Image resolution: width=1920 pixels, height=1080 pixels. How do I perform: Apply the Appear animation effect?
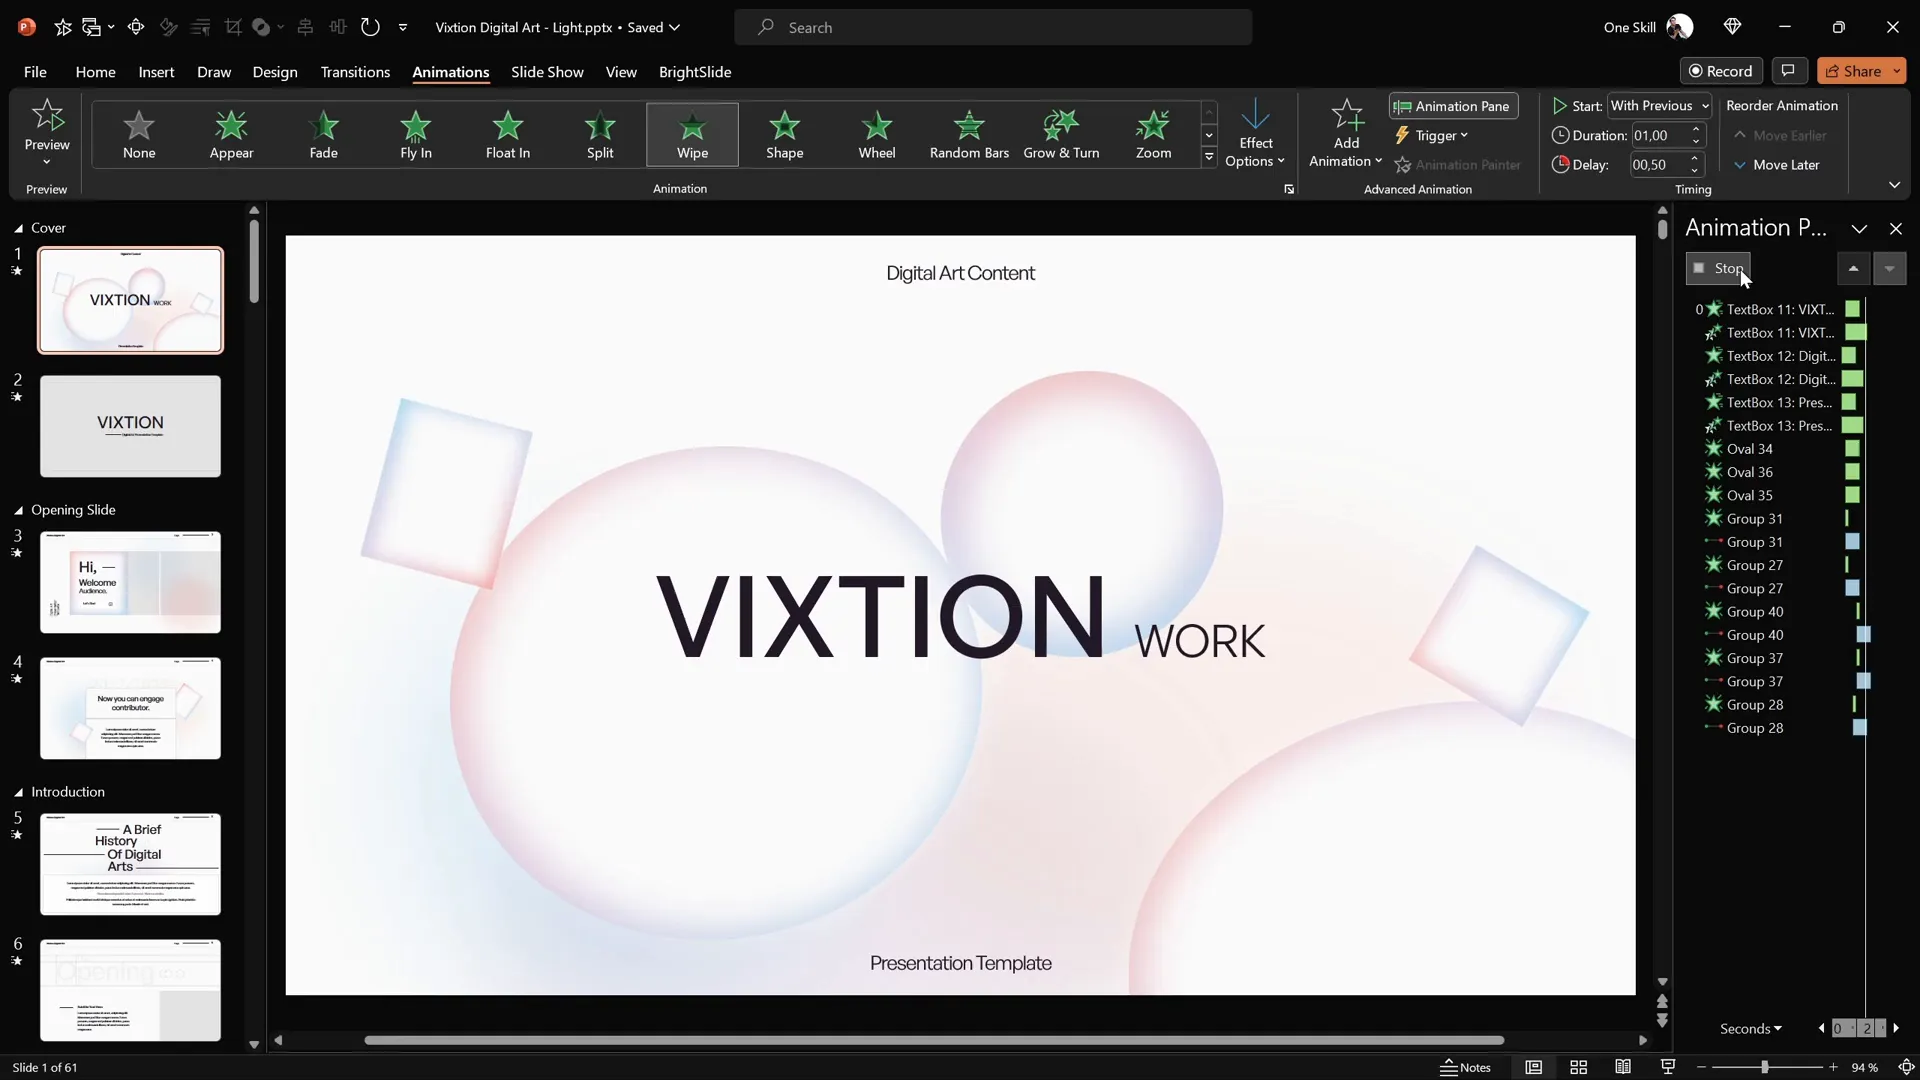(231, 134)
